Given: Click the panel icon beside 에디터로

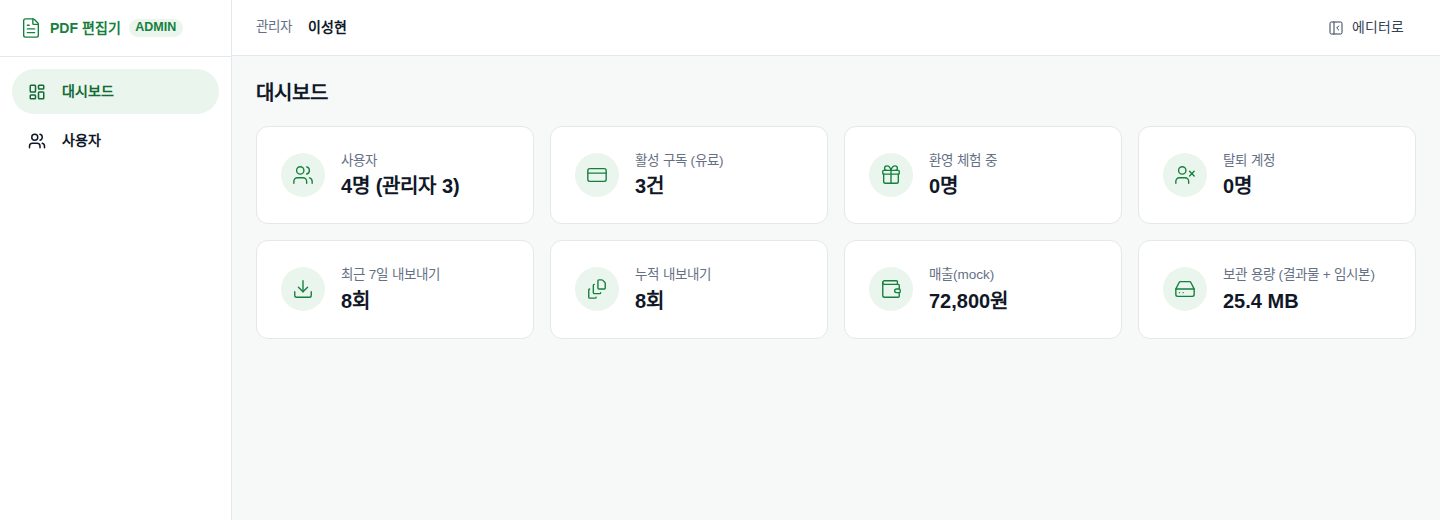Looking at the screenshot, I should tap(1336, 28).
